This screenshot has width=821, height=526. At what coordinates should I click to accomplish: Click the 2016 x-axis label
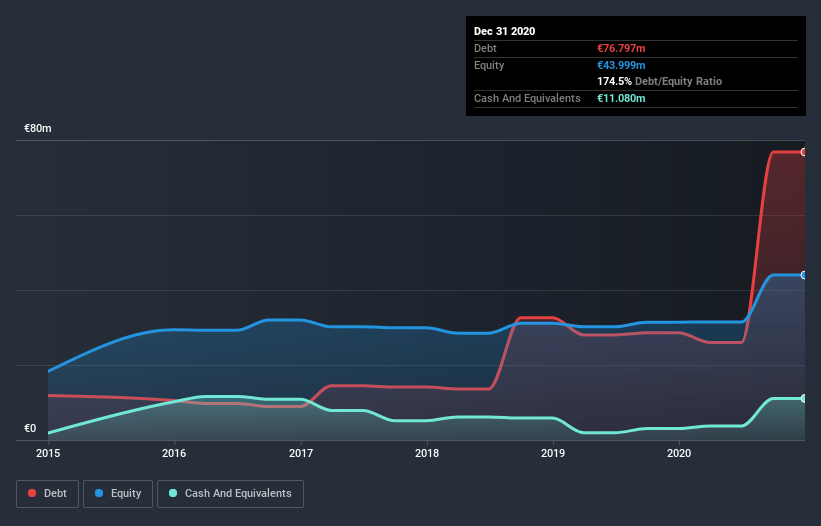(174, 453)
